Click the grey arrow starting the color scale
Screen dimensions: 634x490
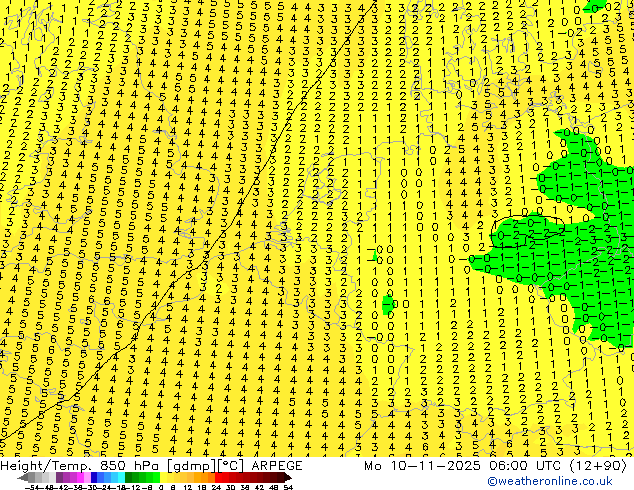[x=23, y=477]
